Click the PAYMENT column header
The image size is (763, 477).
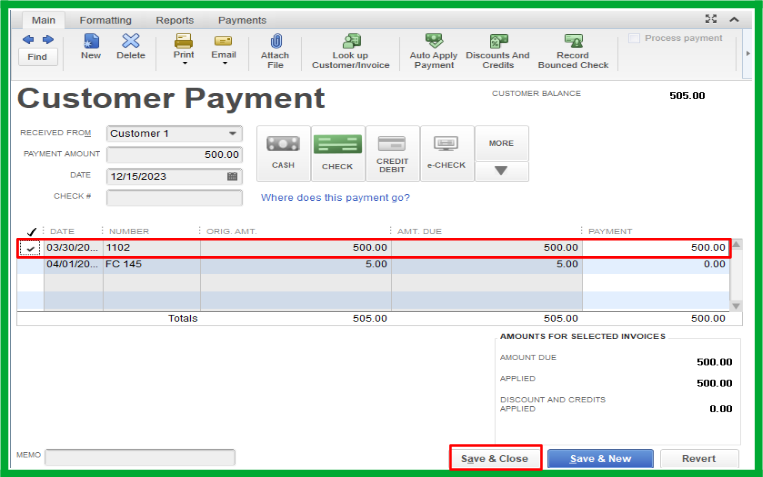click(610, 231)
